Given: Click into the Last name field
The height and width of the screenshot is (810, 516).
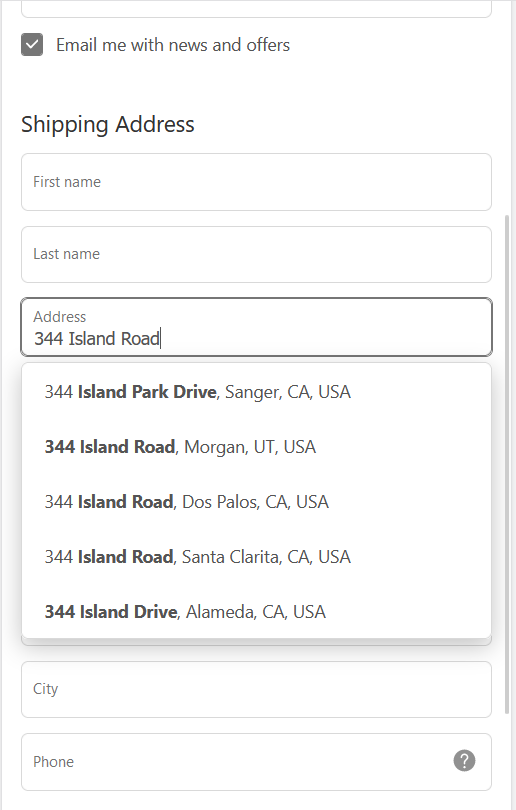Looking at the screenshot, I should point(256,254).
